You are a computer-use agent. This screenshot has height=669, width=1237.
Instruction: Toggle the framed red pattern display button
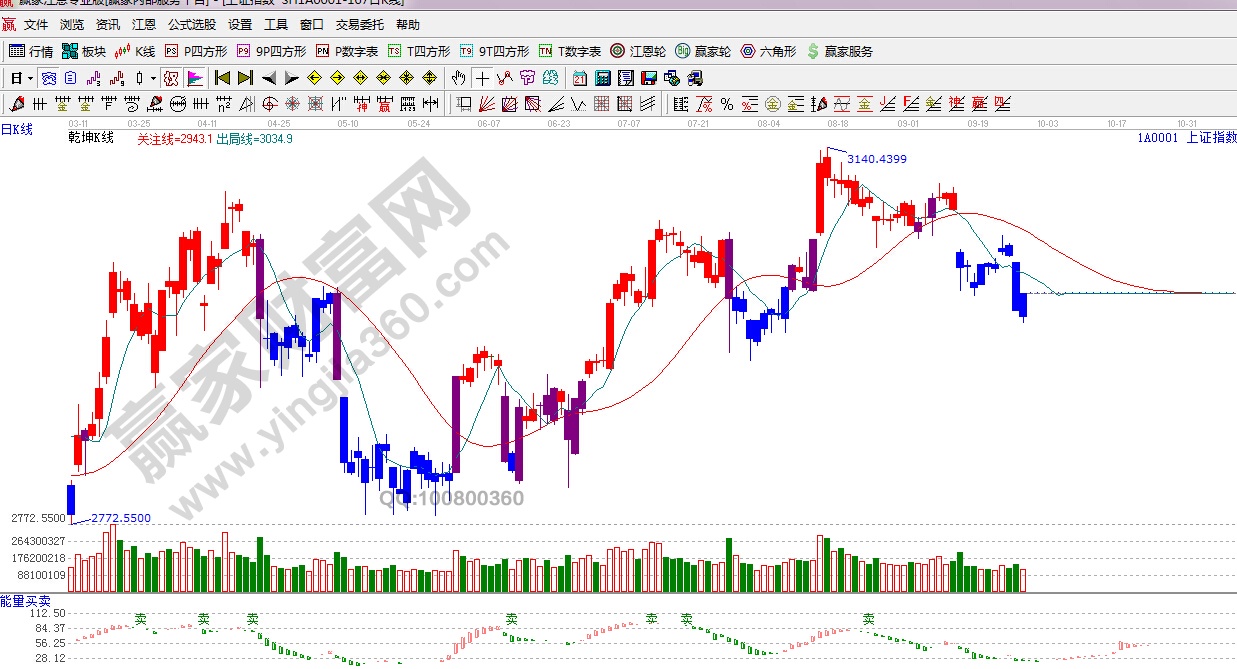[170, 78]
